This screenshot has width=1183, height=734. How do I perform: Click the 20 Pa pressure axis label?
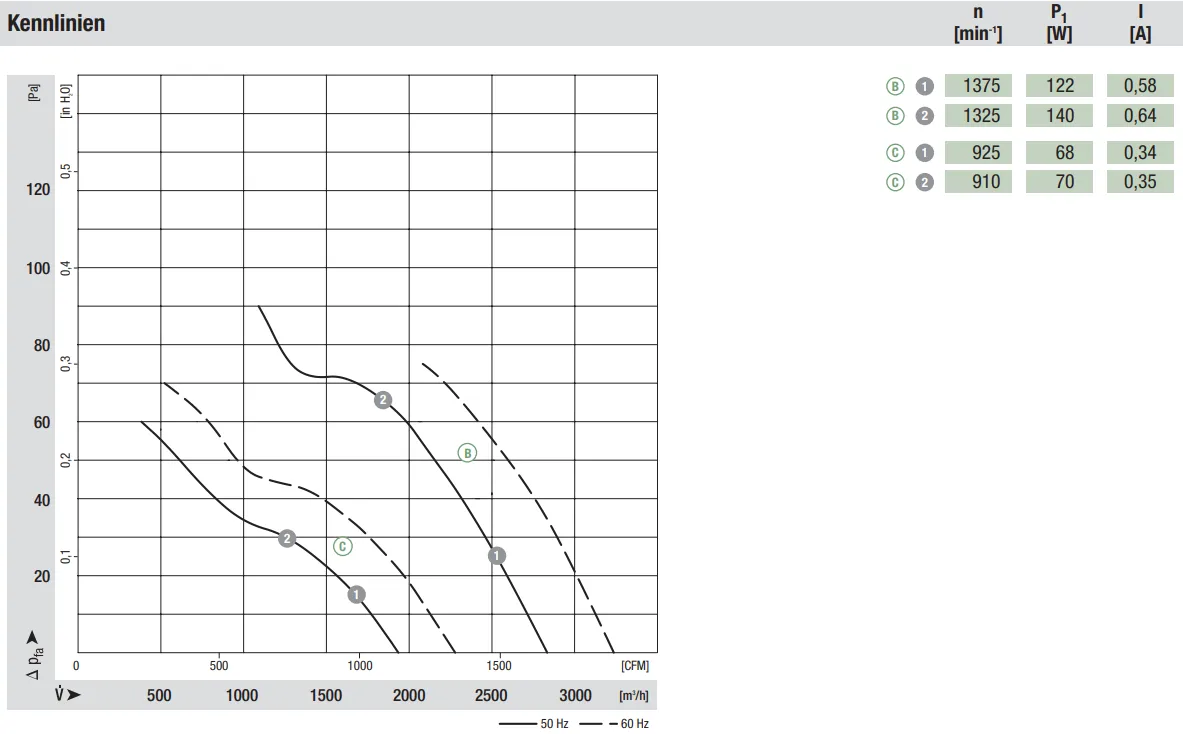tap(42, 576)
